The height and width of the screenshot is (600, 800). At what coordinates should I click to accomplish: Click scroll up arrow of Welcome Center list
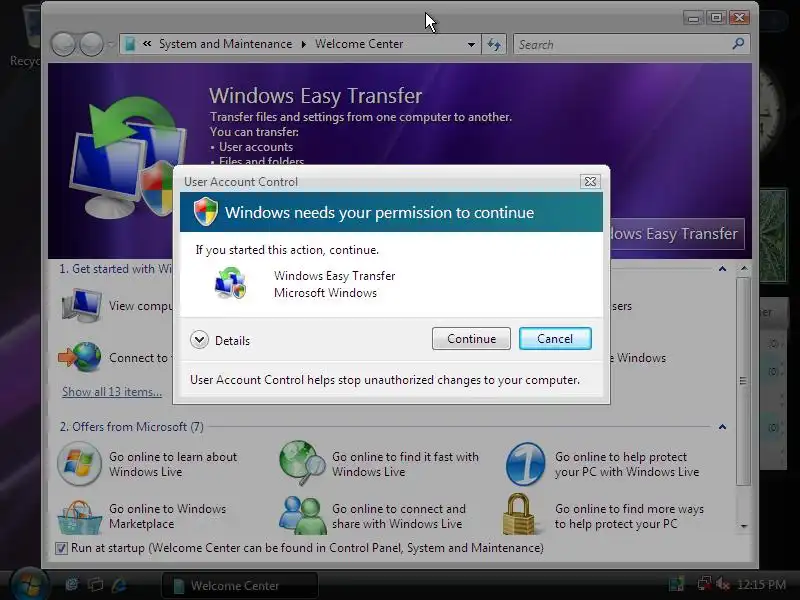tap(744, 268)
